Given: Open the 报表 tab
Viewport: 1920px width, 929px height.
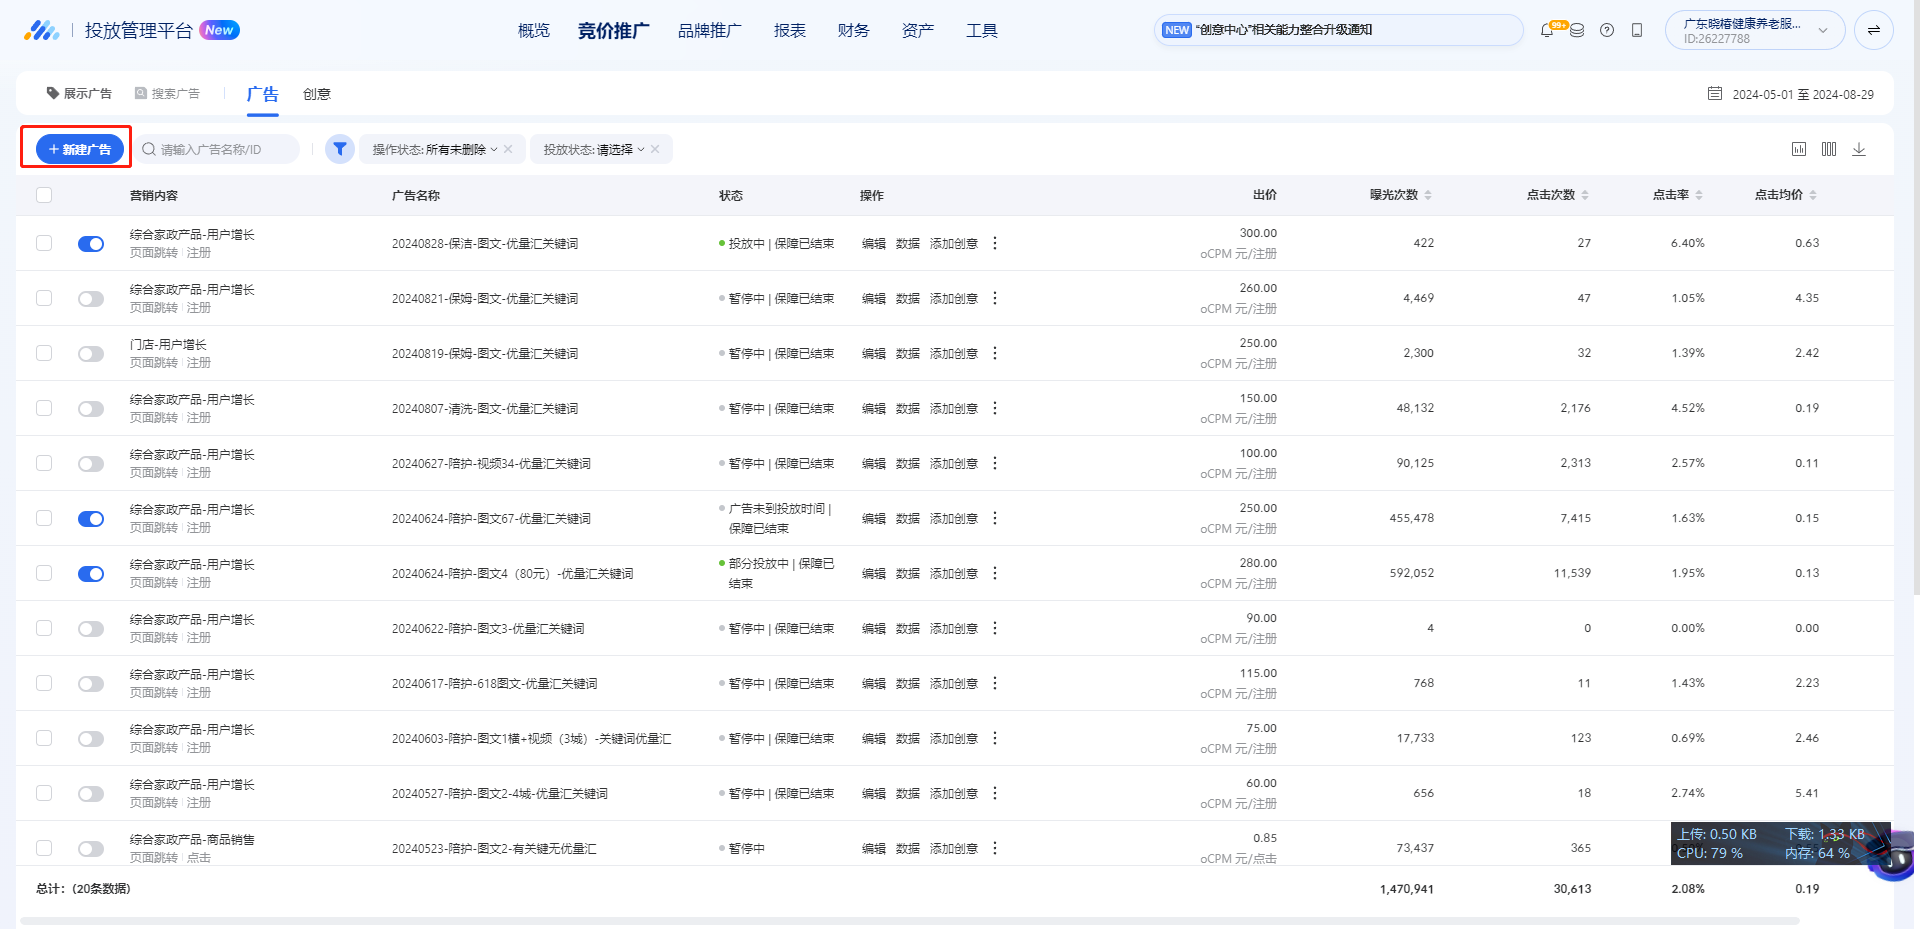Looking at the screenshot, I should click(790, 31).
